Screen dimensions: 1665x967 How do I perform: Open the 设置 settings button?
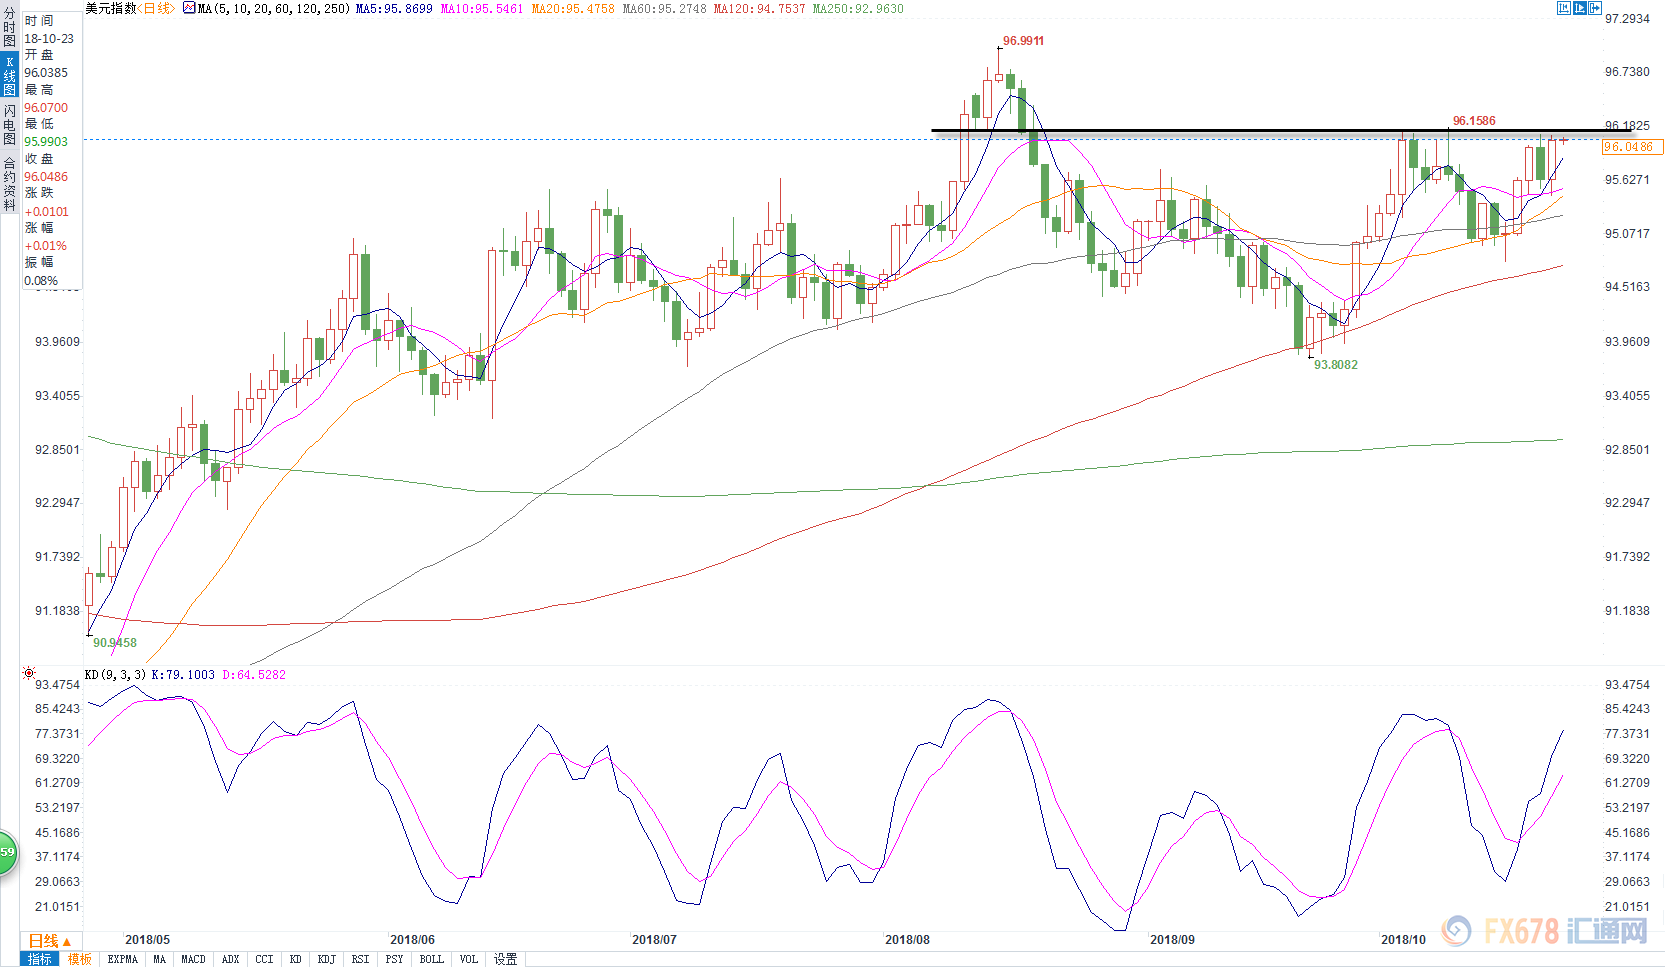pyautogui.click(x=506, y=959)
